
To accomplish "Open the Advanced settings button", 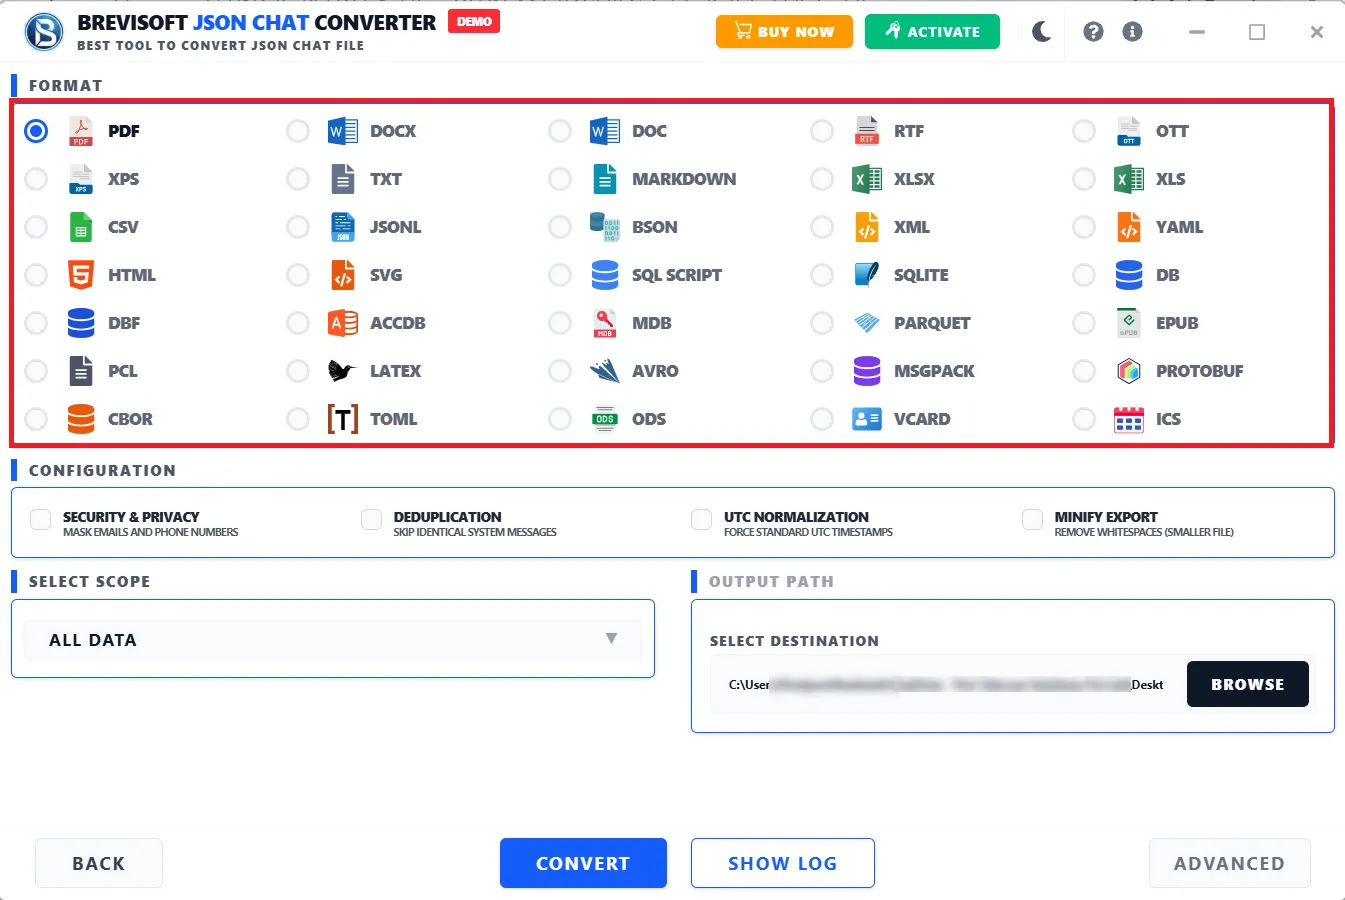I will pos(1229,863).
